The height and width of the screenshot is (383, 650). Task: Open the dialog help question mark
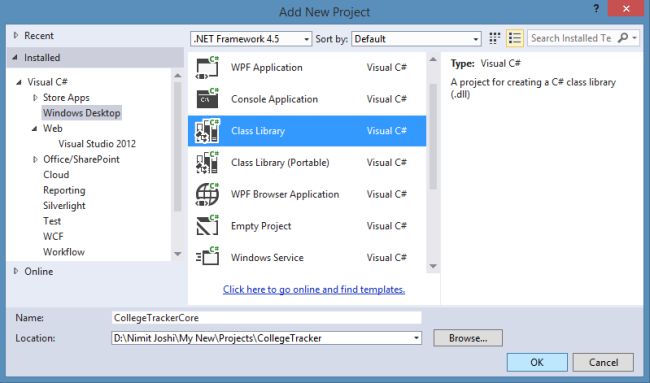click(596, 9)
